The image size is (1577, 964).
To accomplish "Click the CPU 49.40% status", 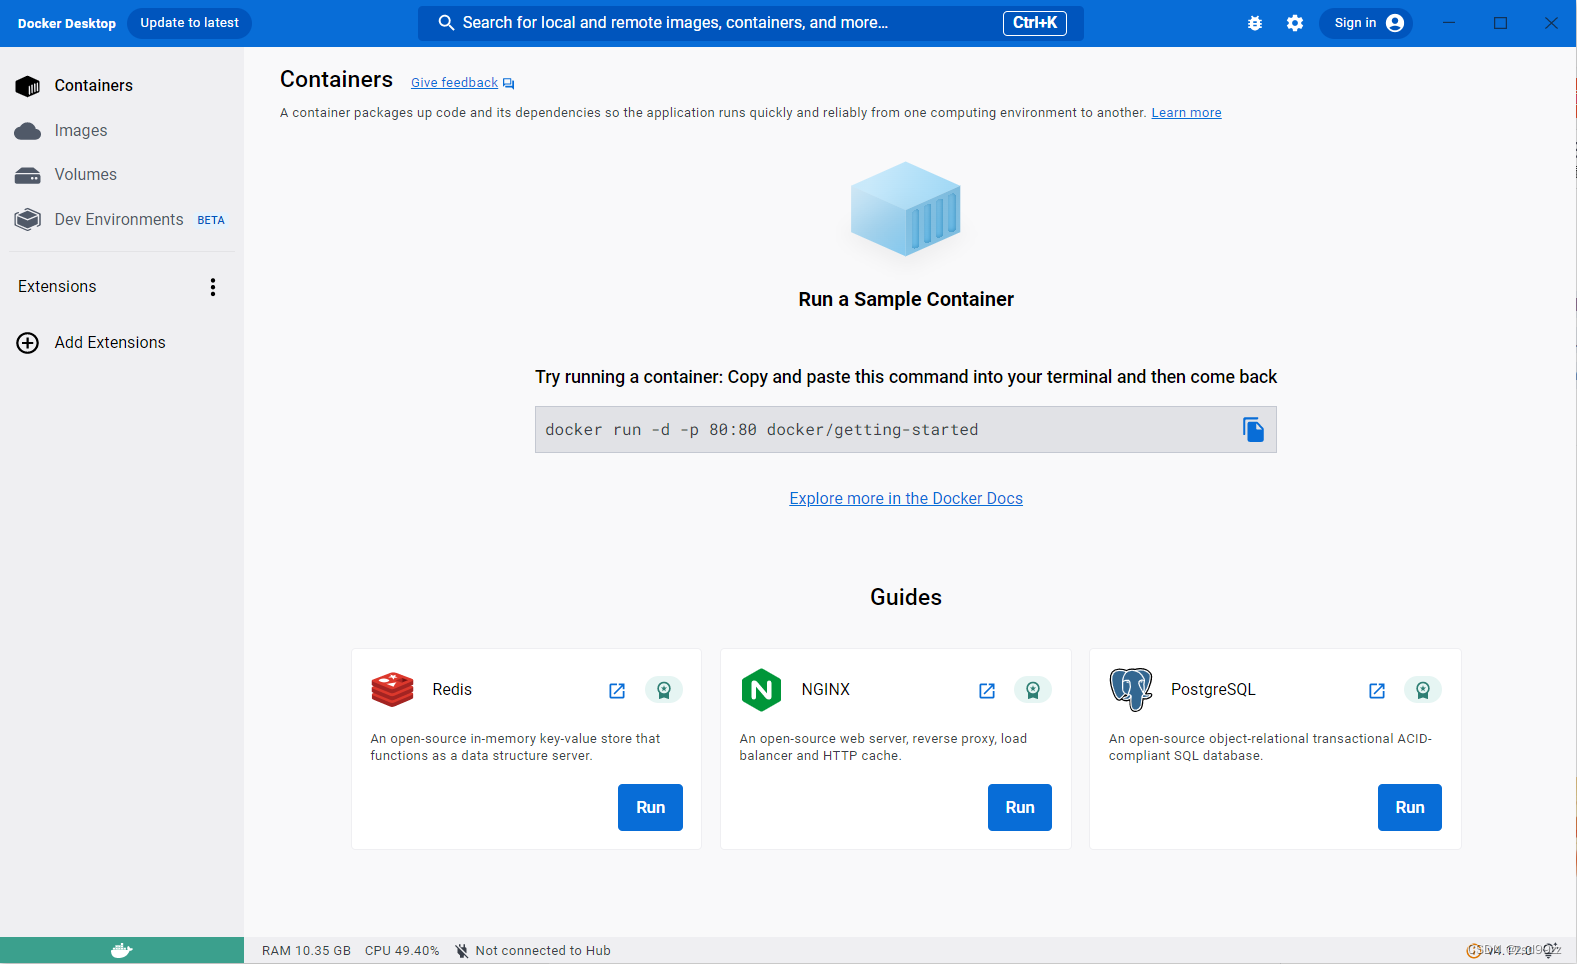I will coord(402,951).
